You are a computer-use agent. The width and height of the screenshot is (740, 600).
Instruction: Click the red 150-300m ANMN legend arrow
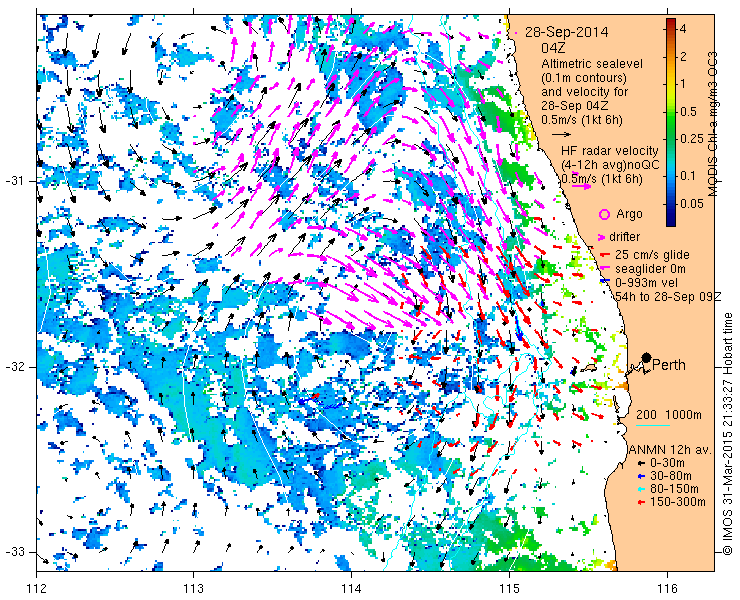(640, 502)
